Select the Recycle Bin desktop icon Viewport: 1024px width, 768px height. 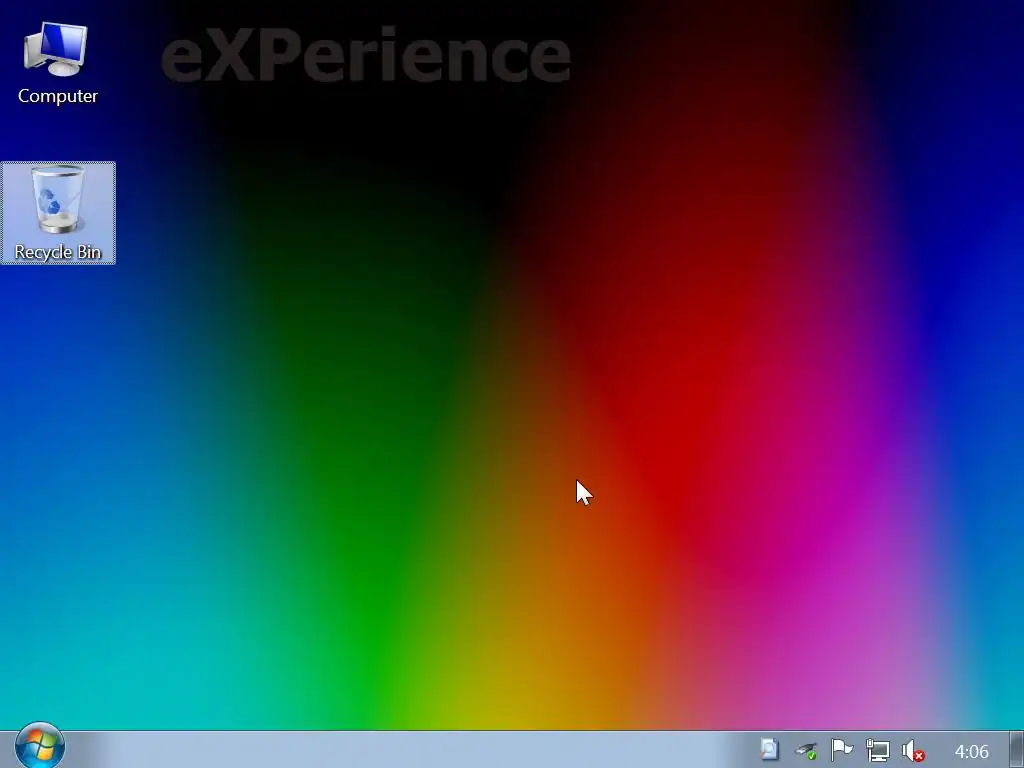click(57, 213)
